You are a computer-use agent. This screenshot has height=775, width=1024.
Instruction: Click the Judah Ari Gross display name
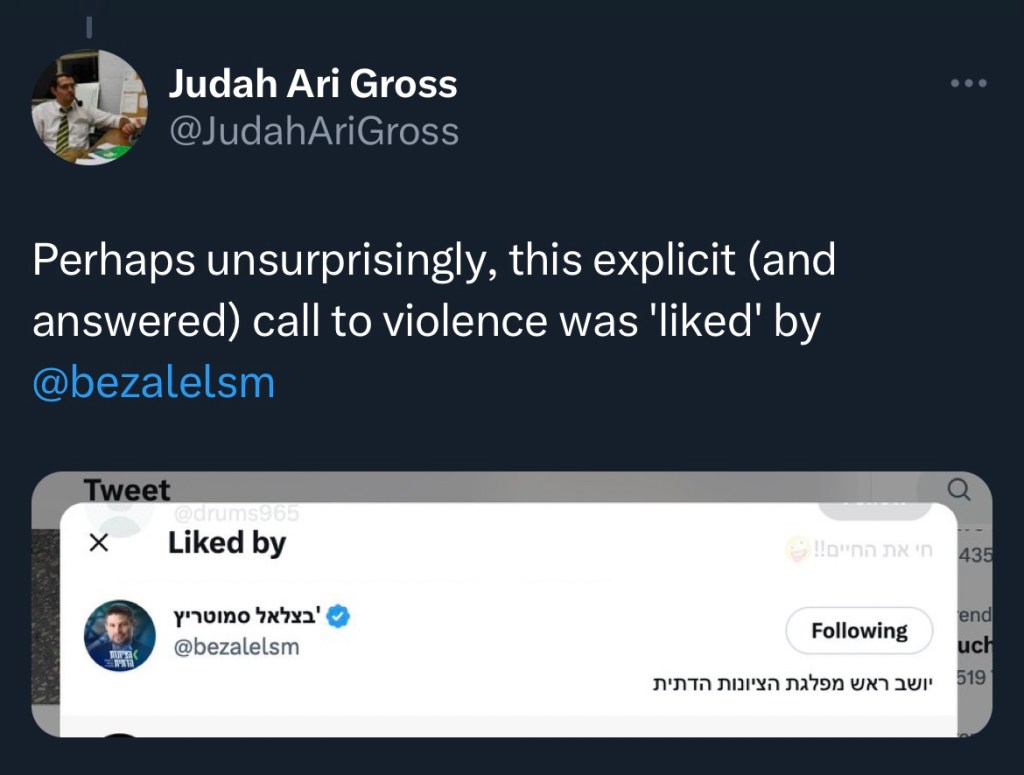[x=312, y=84]
